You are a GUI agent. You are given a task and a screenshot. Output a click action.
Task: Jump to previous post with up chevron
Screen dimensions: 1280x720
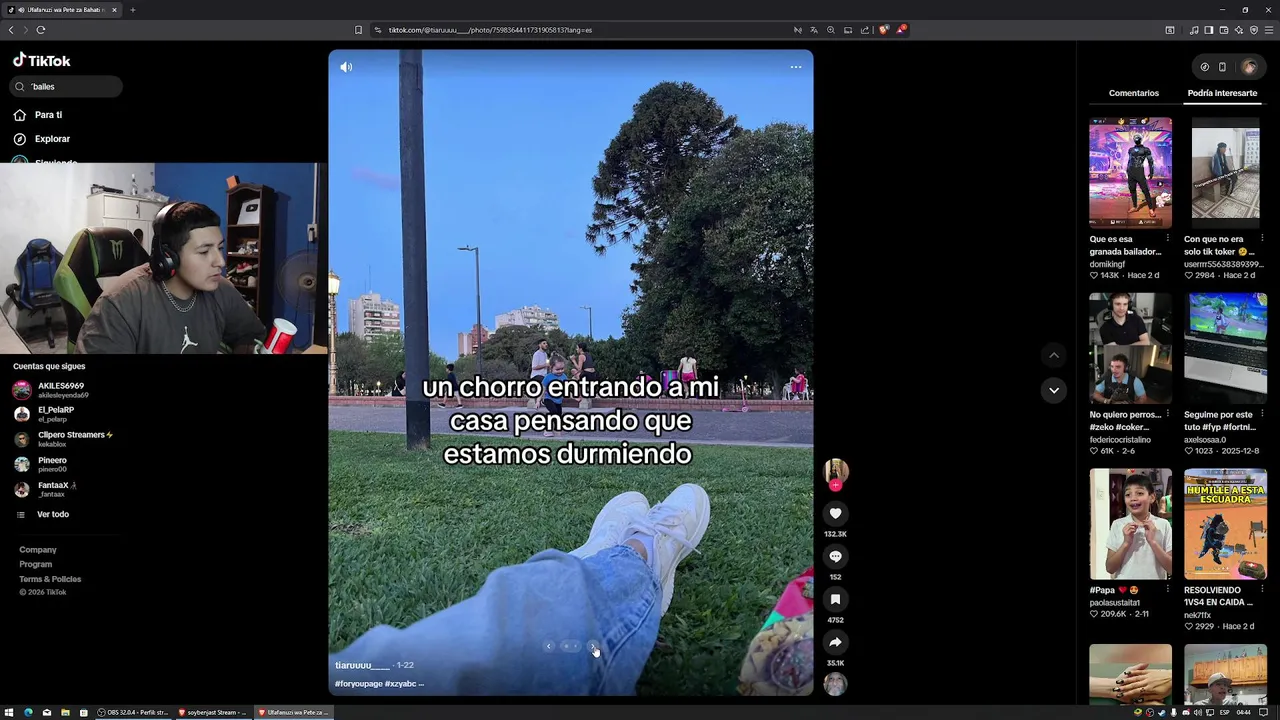[1054, 355]
